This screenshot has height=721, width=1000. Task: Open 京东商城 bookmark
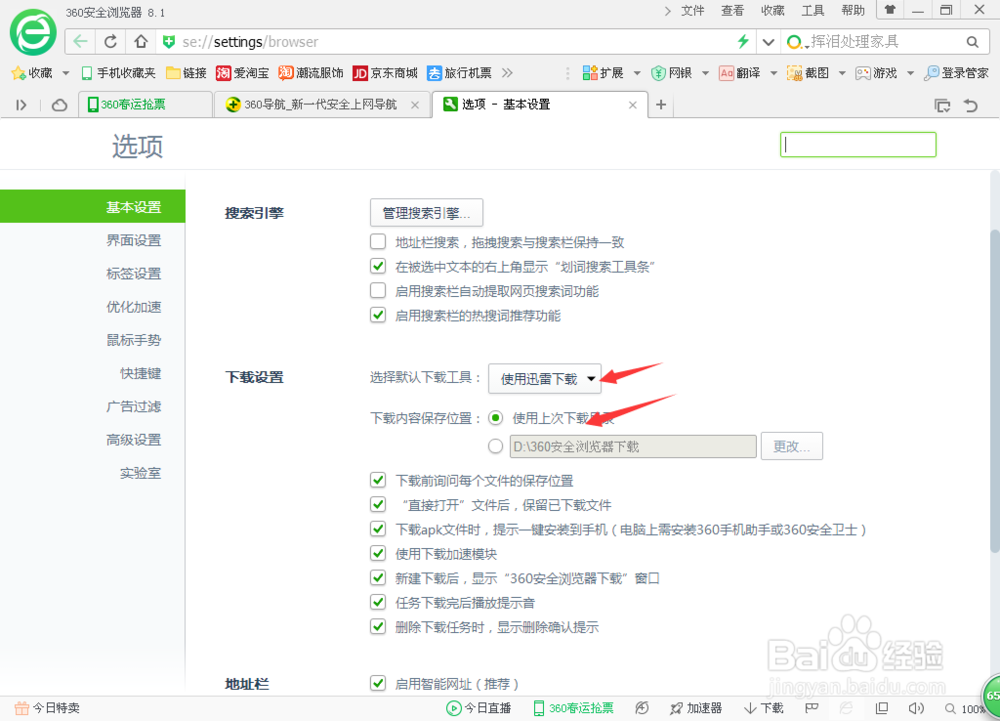tap(385, 73)
